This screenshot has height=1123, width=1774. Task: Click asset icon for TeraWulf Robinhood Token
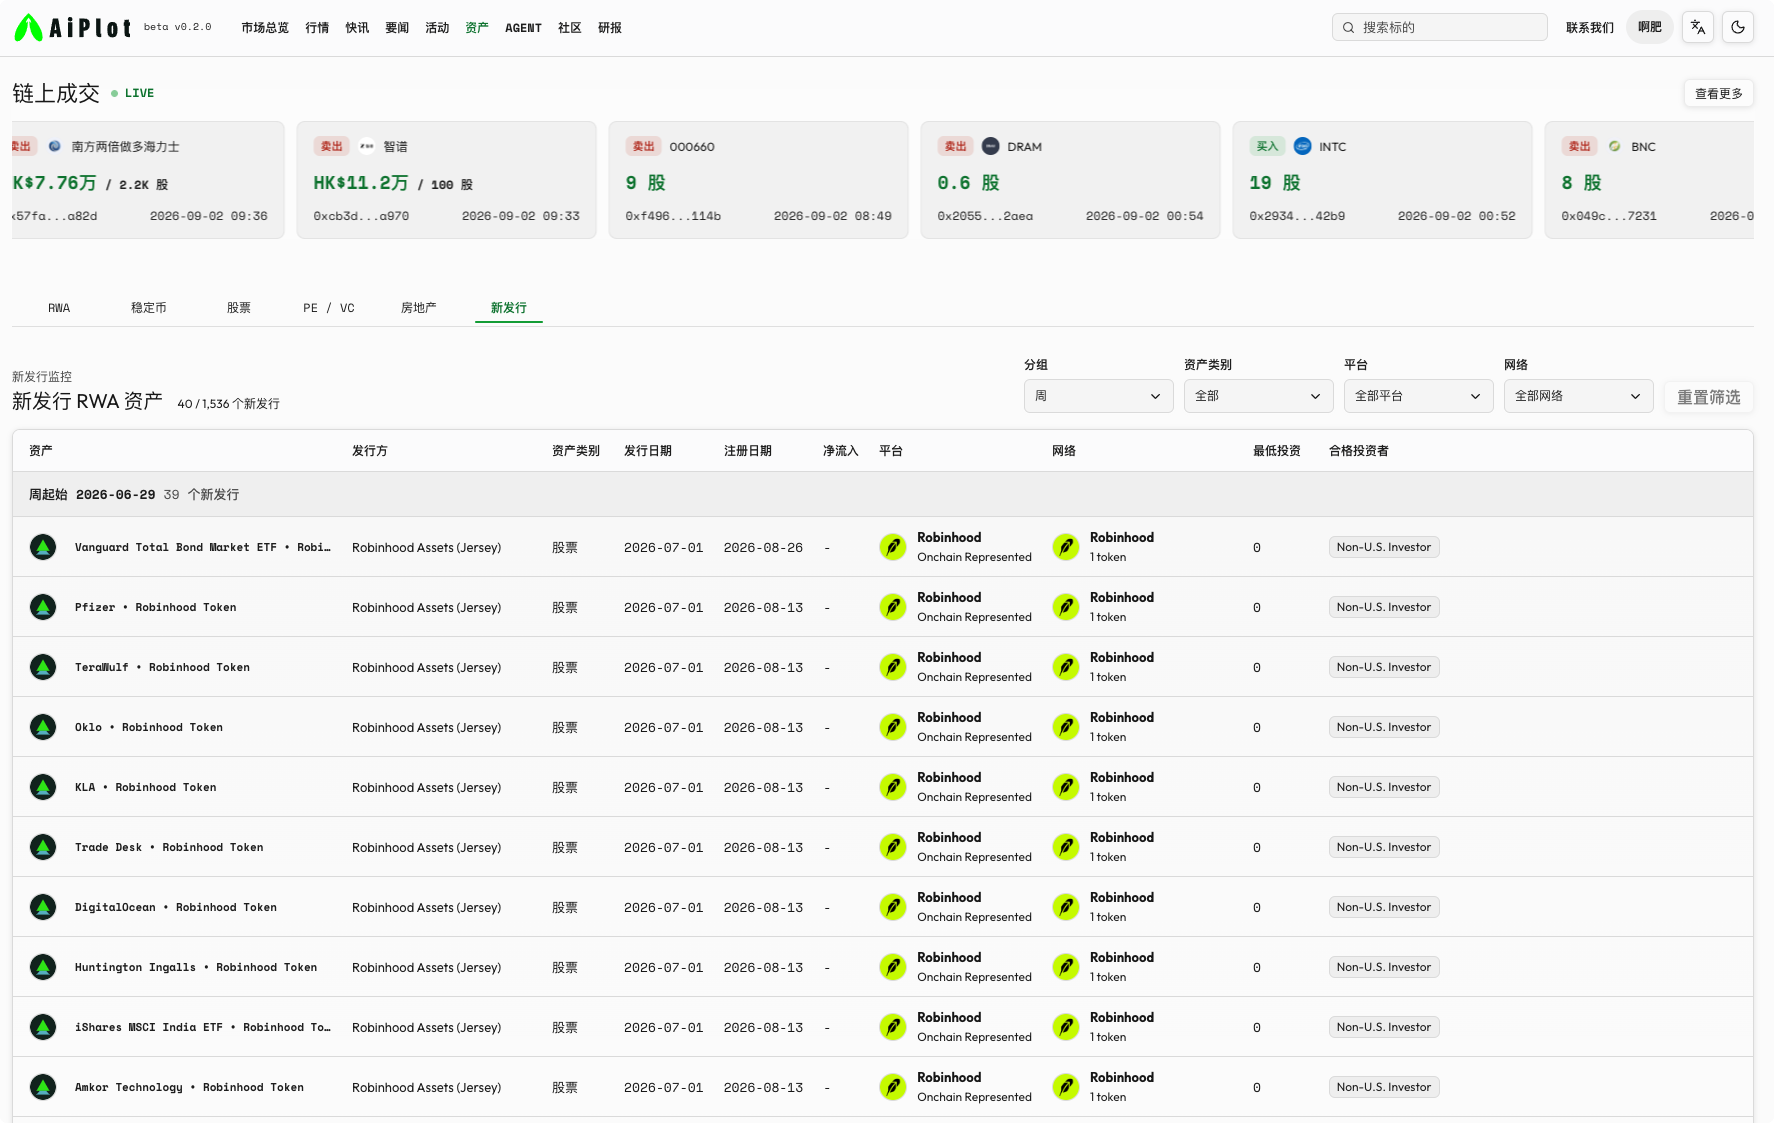pos(43,667)
